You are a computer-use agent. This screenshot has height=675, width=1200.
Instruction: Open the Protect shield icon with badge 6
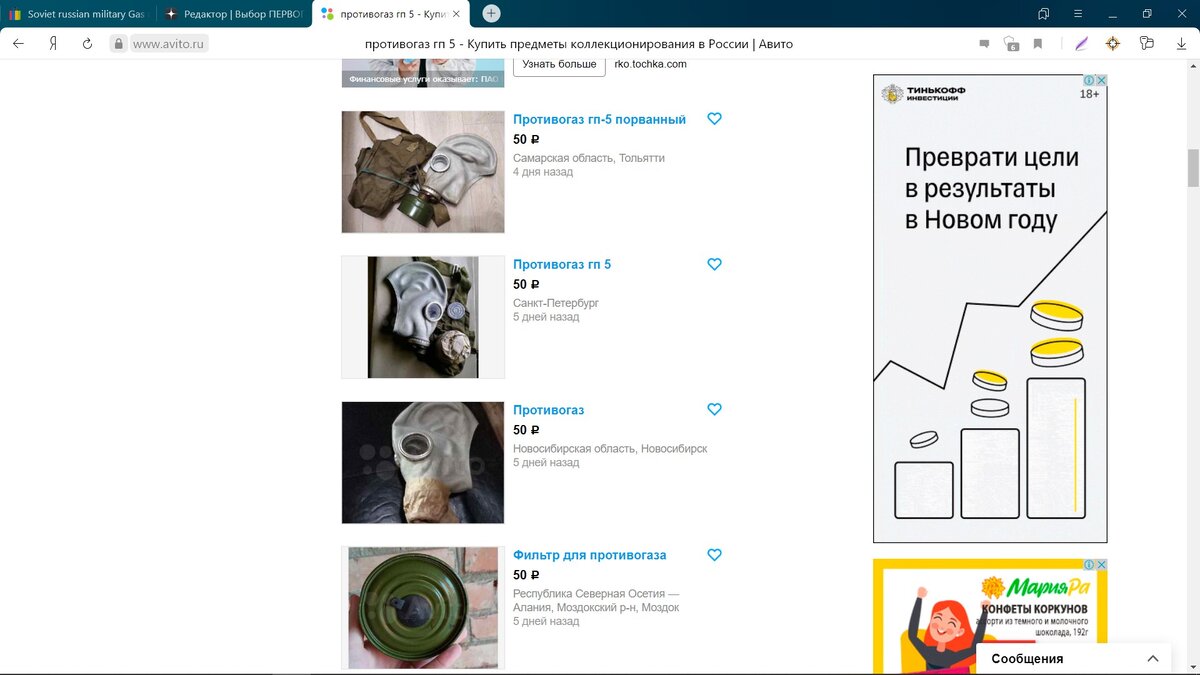[x=1011, y=44]
